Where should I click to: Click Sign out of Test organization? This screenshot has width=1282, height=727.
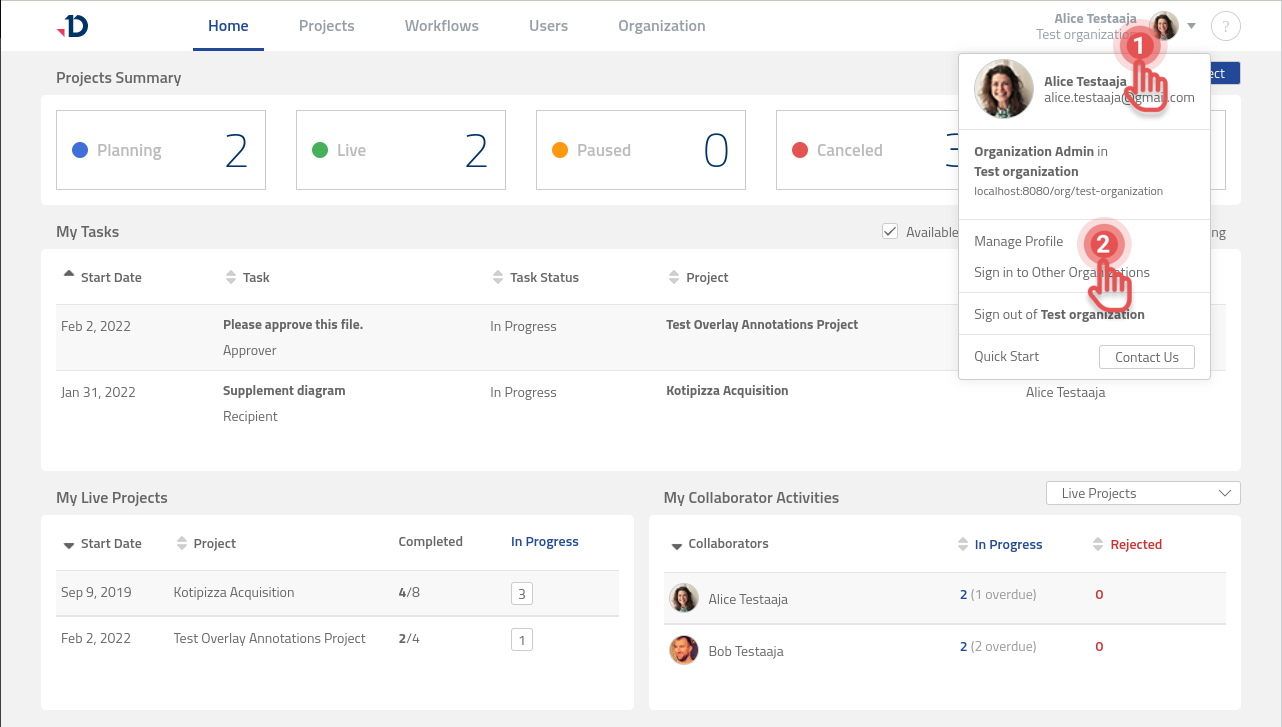1059,314
